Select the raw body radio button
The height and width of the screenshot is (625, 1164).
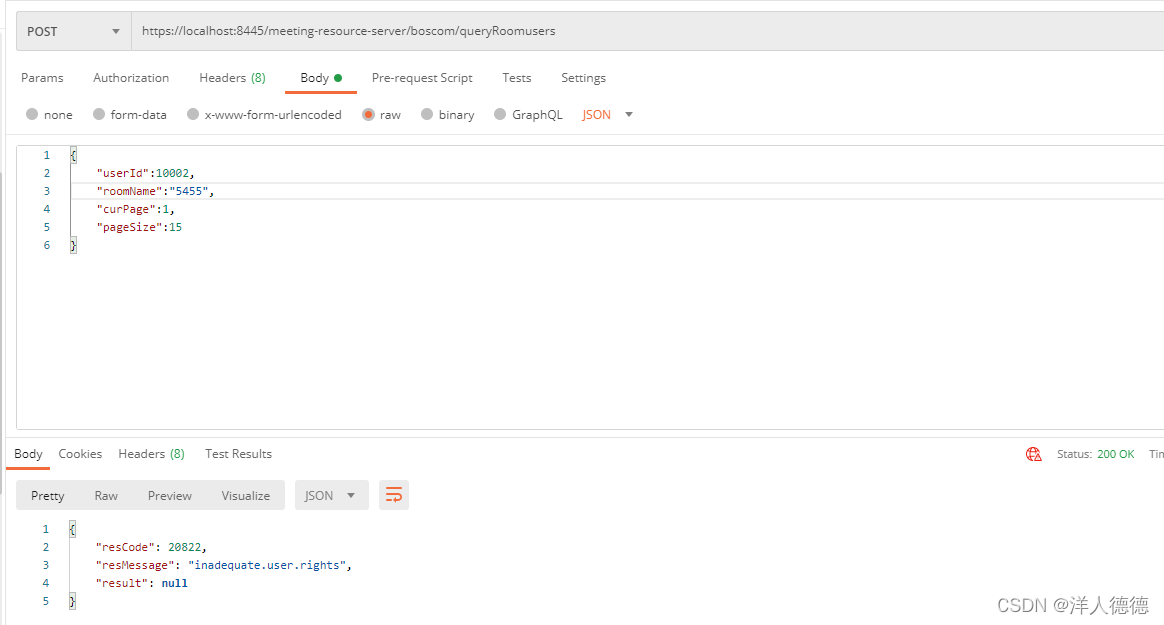(368, 114)
